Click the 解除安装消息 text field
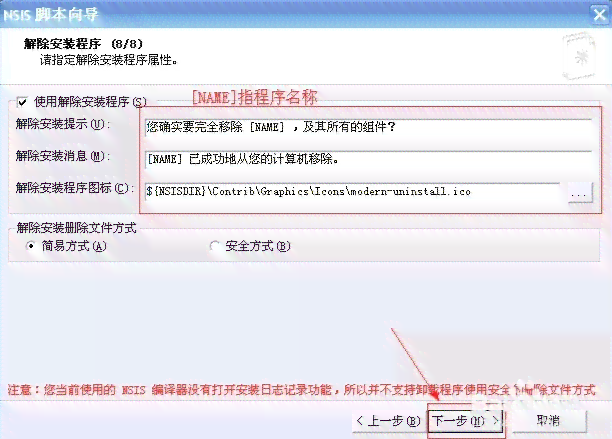This screenshot has width=612, height=439. pos(368,159)
